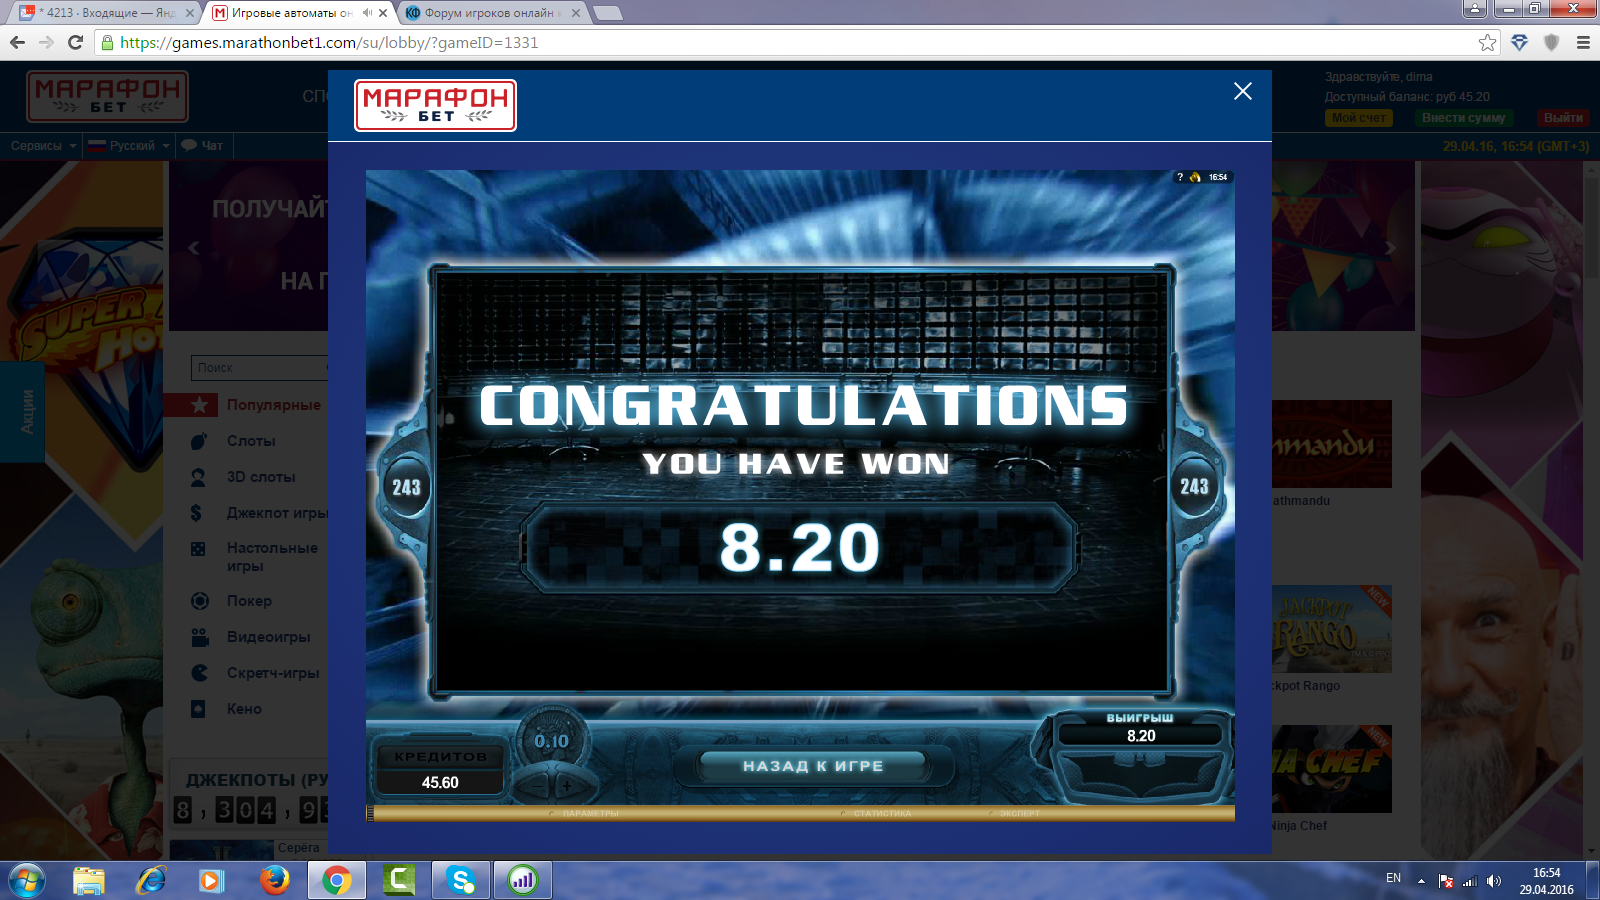Switch to Форум игроков онлайн browser tab

click(492, 13)
